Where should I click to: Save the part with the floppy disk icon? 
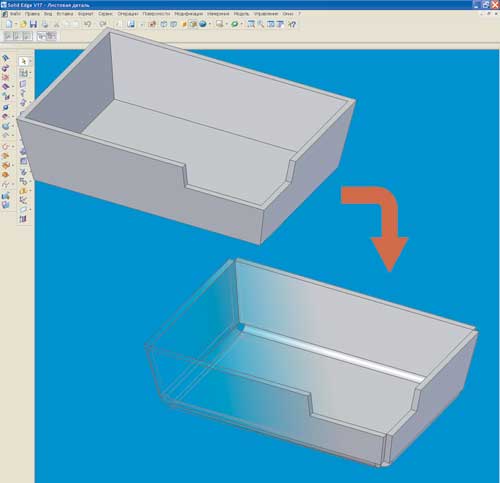click(x=33, y=24)
